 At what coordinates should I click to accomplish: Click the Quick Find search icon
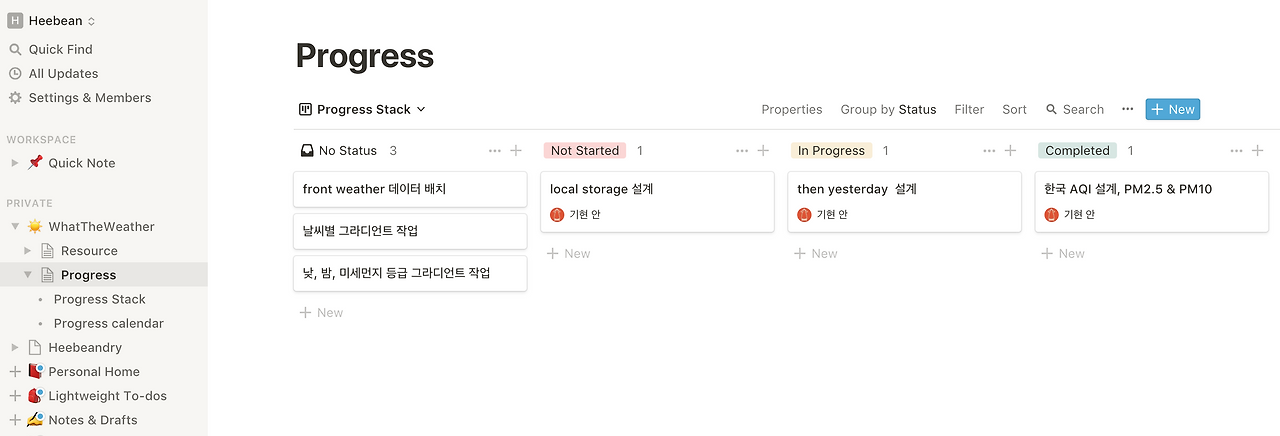click(15, 49)
